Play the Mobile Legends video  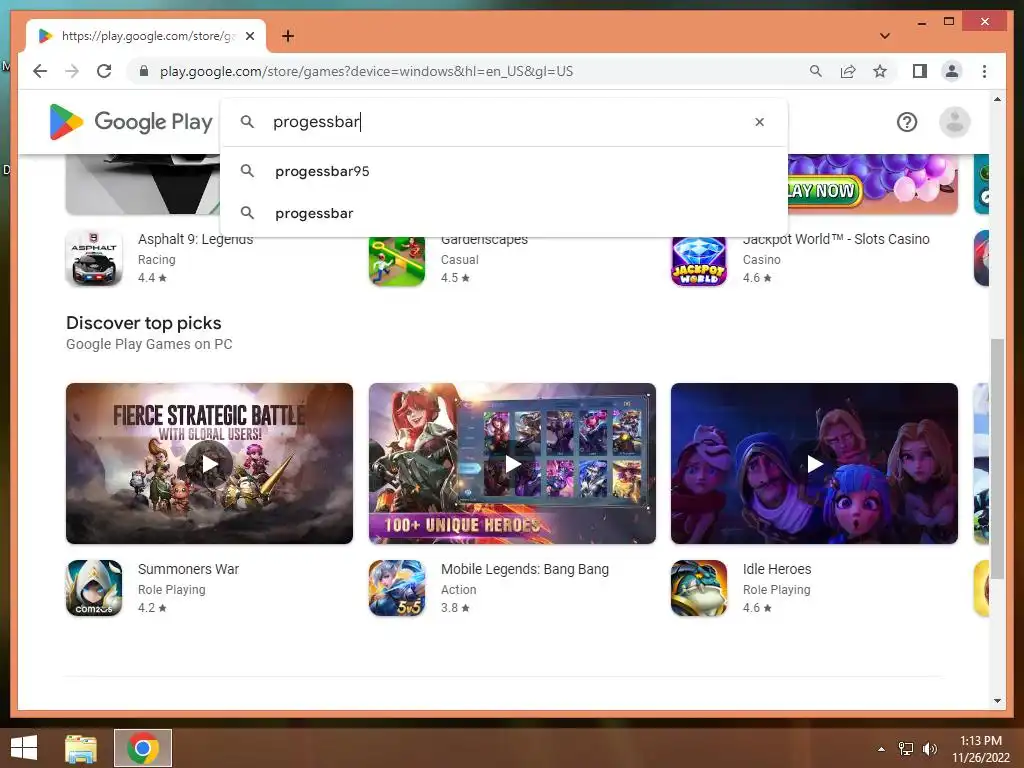[x=512, y=464]
